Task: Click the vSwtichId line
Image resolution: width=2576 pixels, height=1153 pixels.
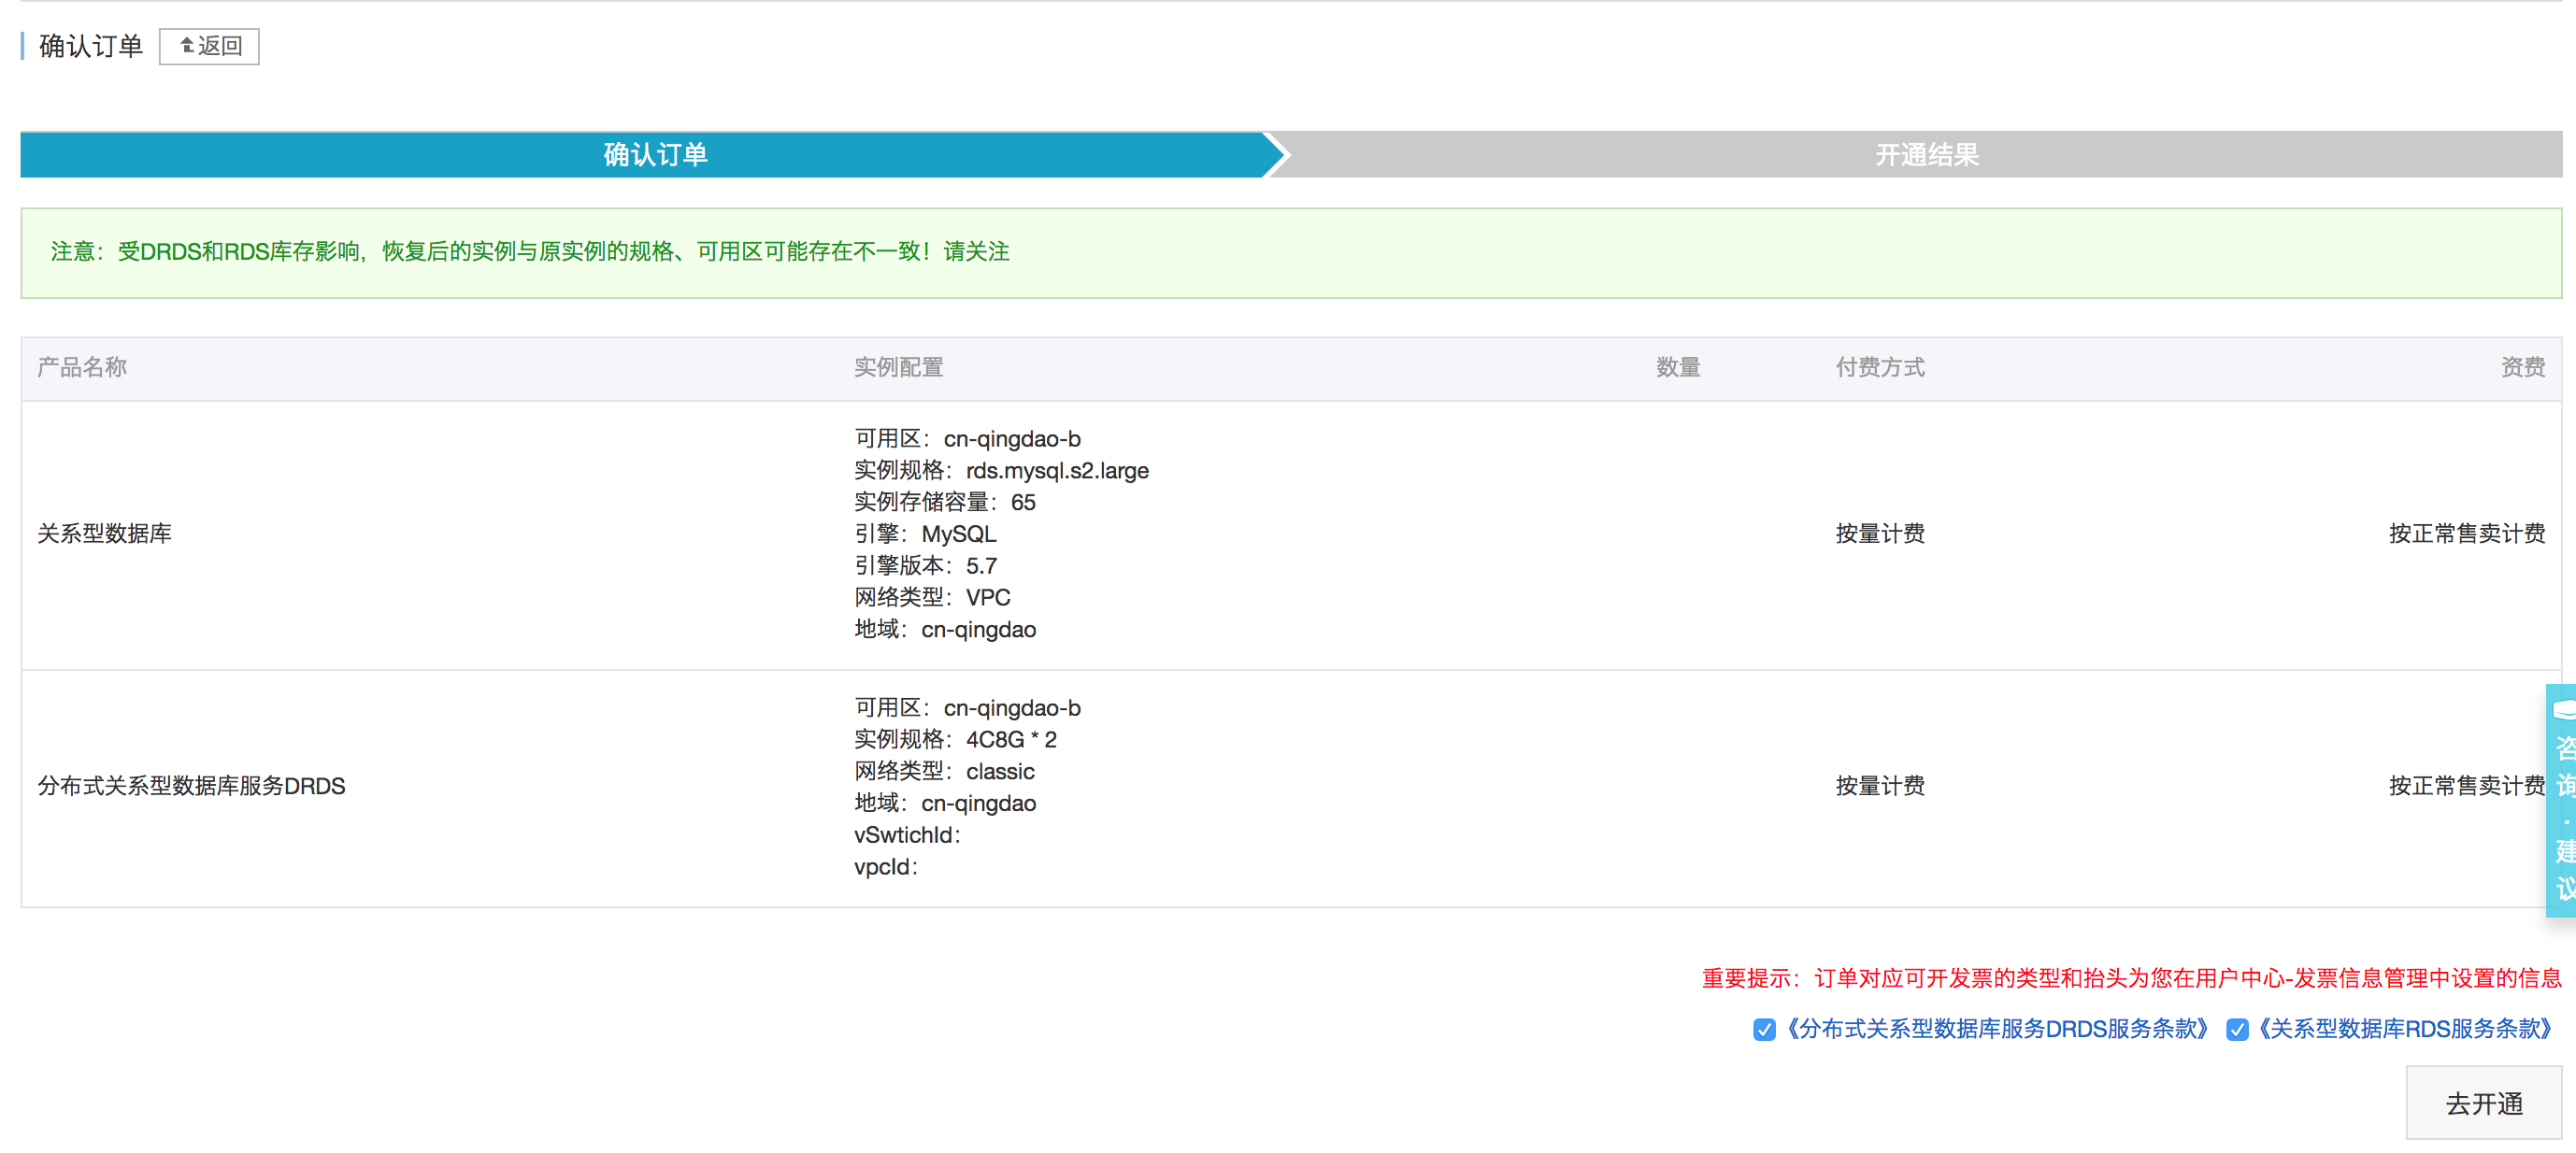Action: point(907,835)
